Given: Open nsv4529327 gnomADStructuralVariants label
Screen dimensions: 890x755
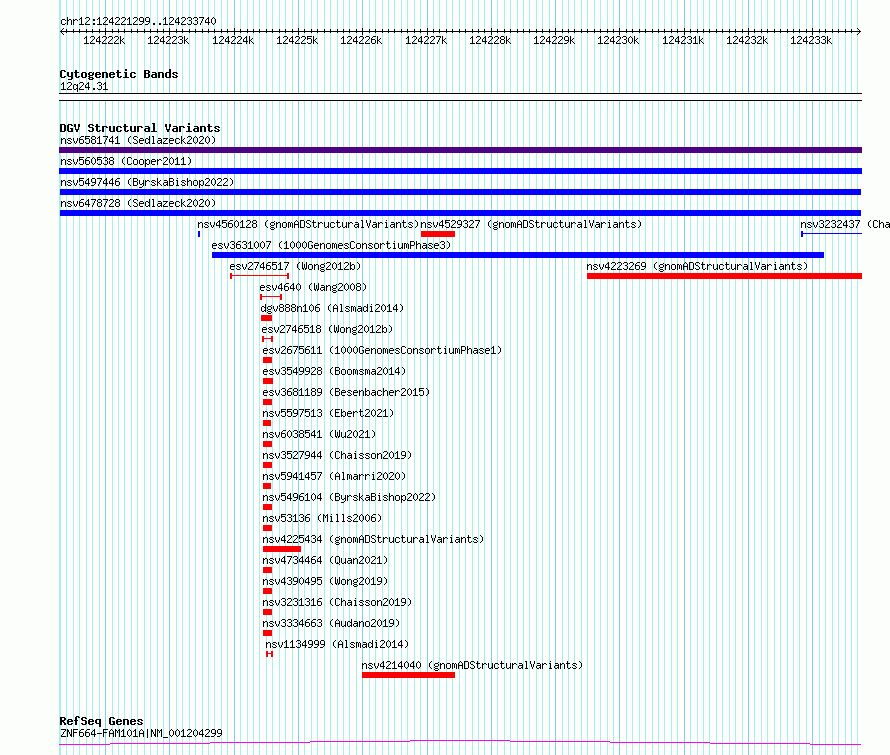Looking at the screenshot, I should (531, 224).
